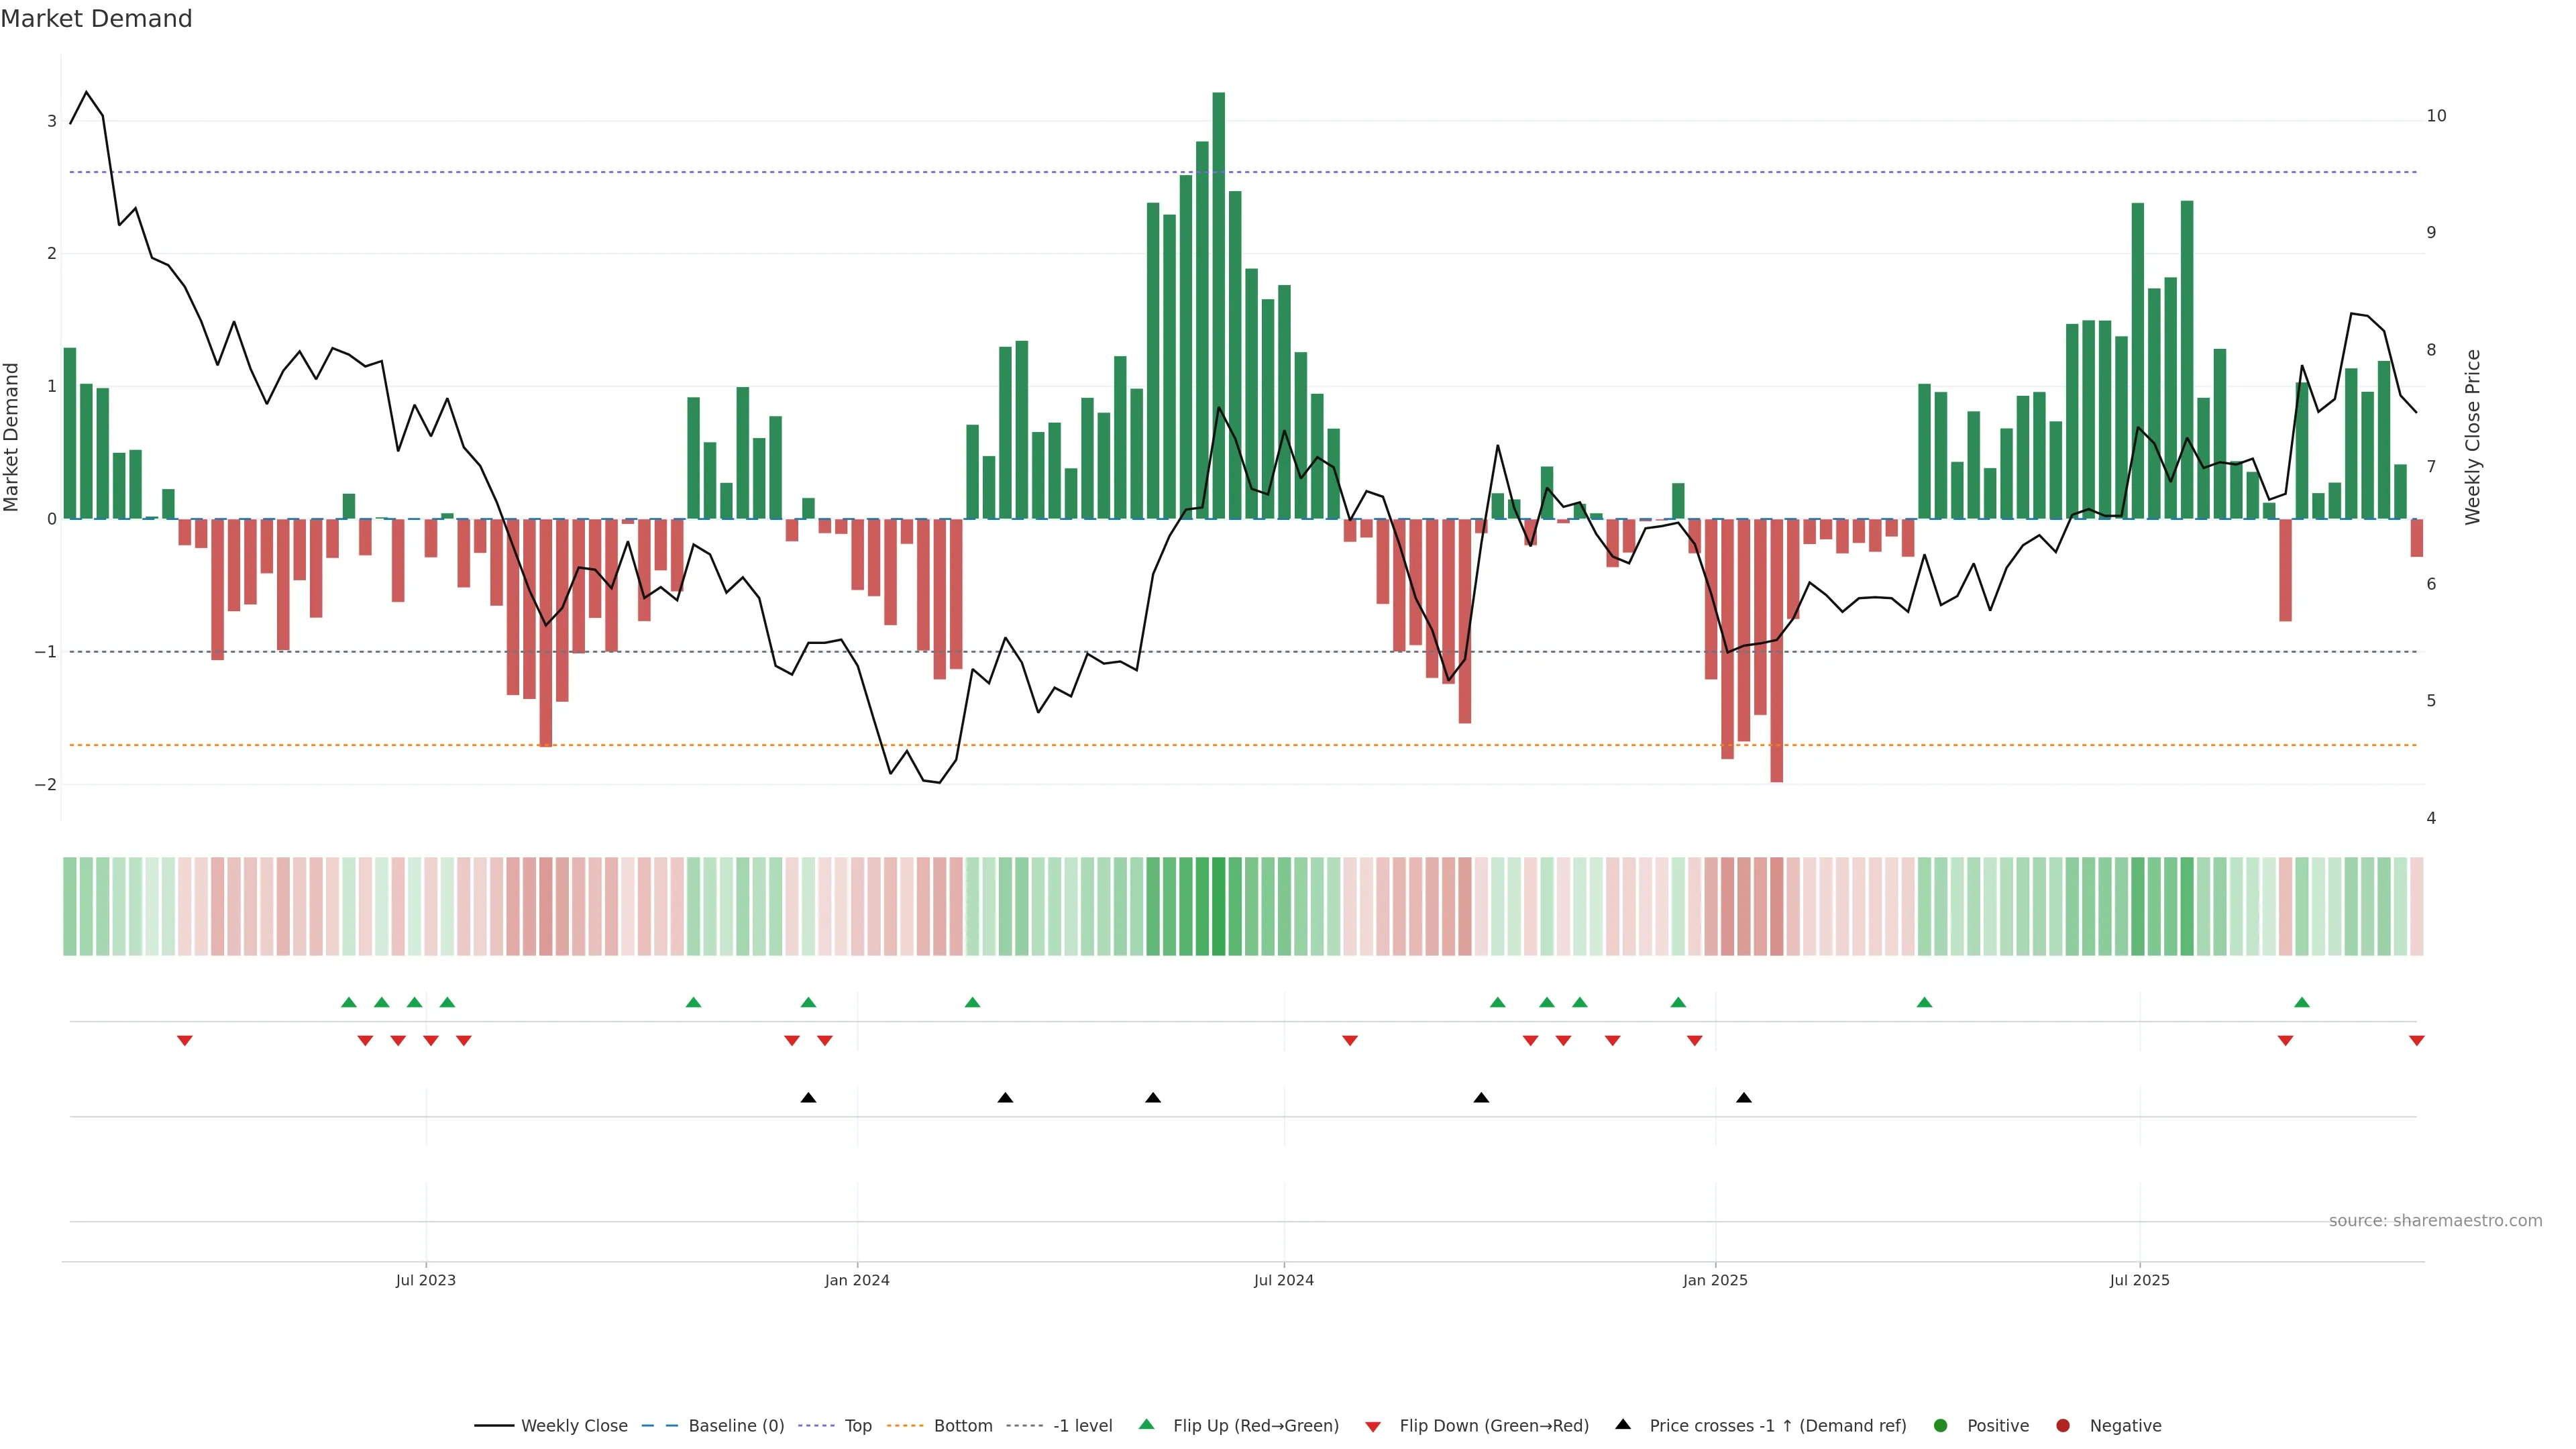2576x1449 pixels.
Task: Click the last red flip-down triangle marker
Action: pos(2416,1040)
